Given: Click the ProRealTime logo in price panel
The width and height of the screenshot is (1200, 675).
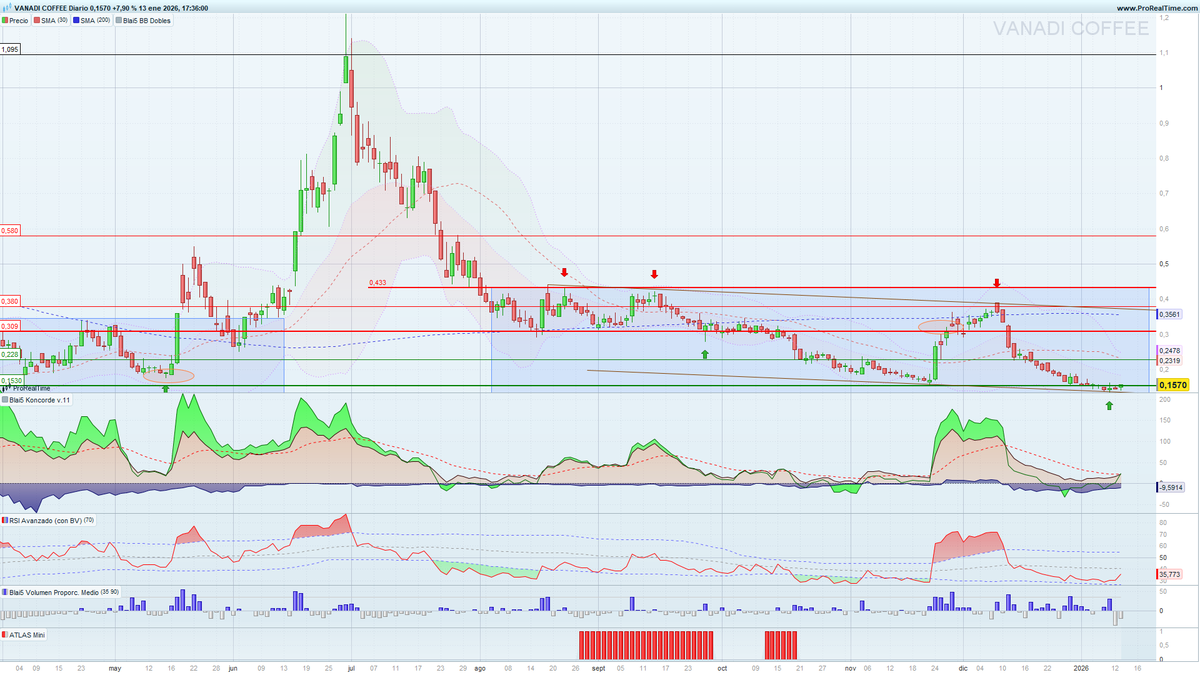Looking at the screenshot, I should coord(25,388).
